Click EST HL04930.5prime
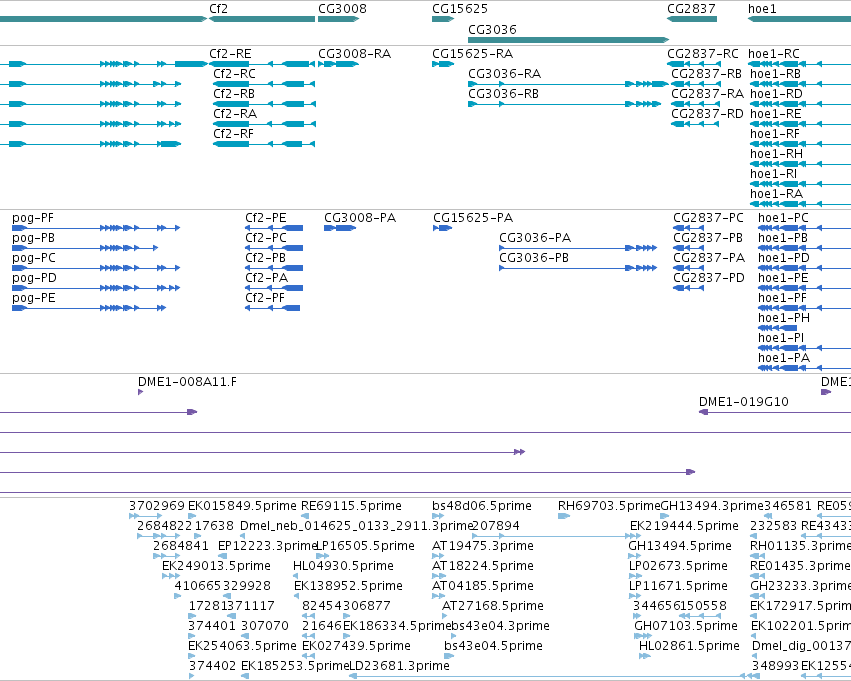Viewport: 851px width, 681px height. coord(343,565)
